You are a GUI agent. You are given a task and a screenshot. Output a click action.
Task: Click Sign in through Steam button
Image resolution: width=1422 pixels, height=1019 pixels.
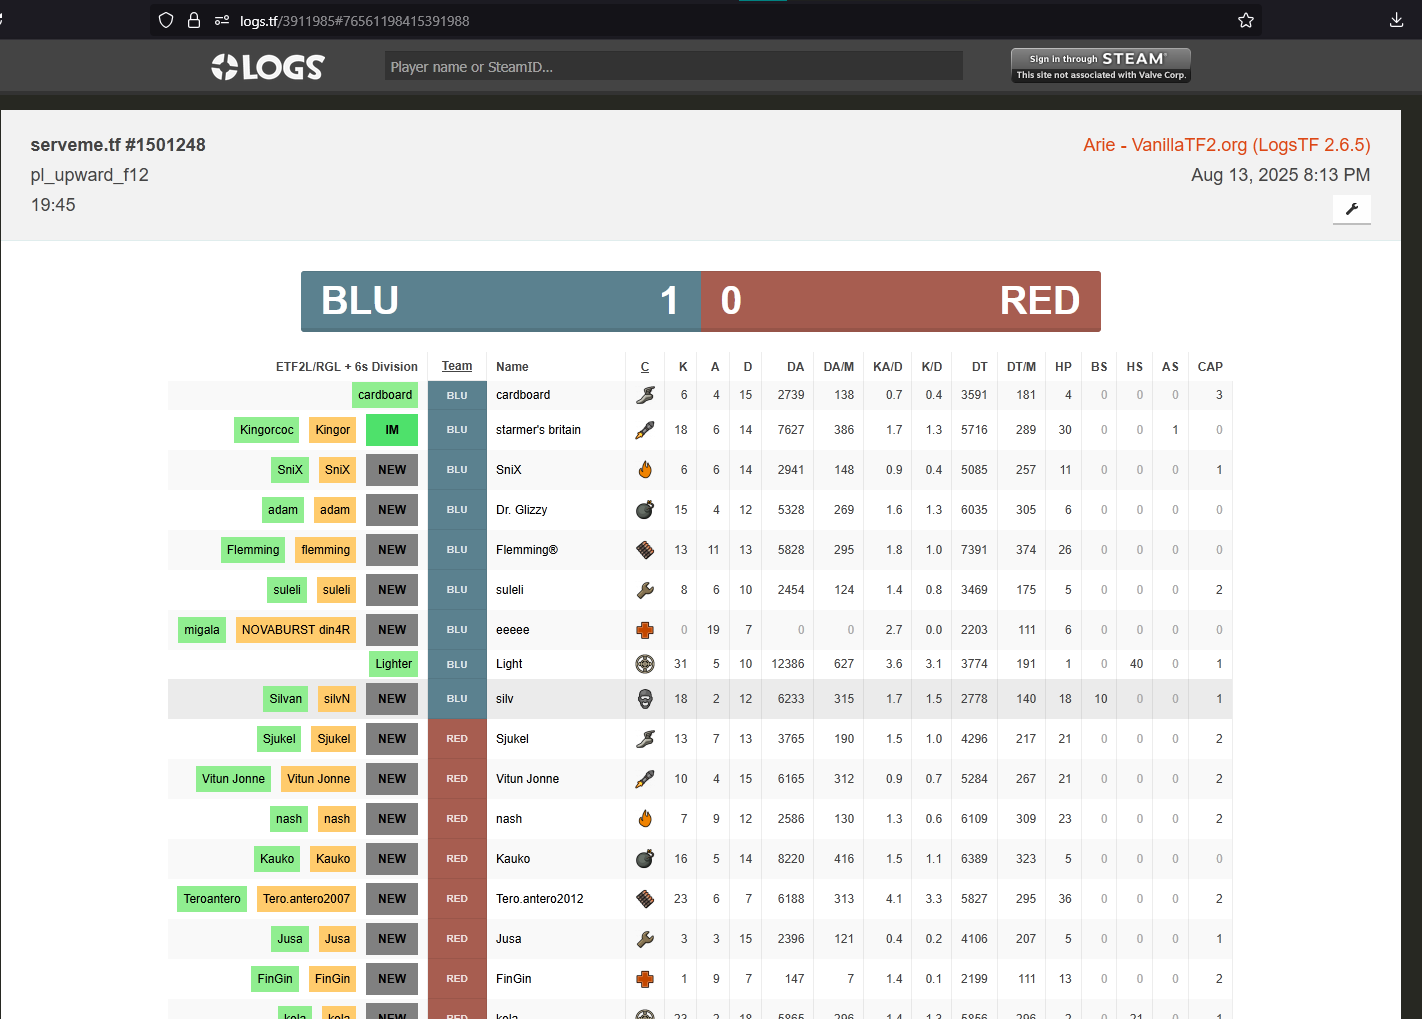click(1100, 65)
